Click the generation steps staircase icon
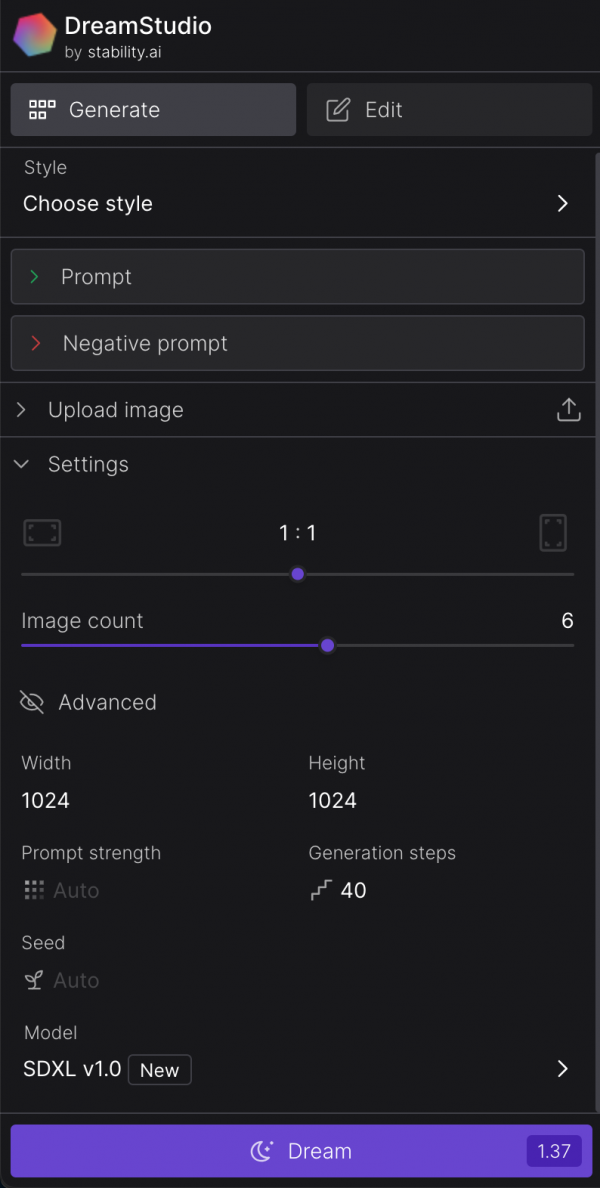Image resolution: width=600 pixels, height=1188 pixels. (x=321, y=890)
